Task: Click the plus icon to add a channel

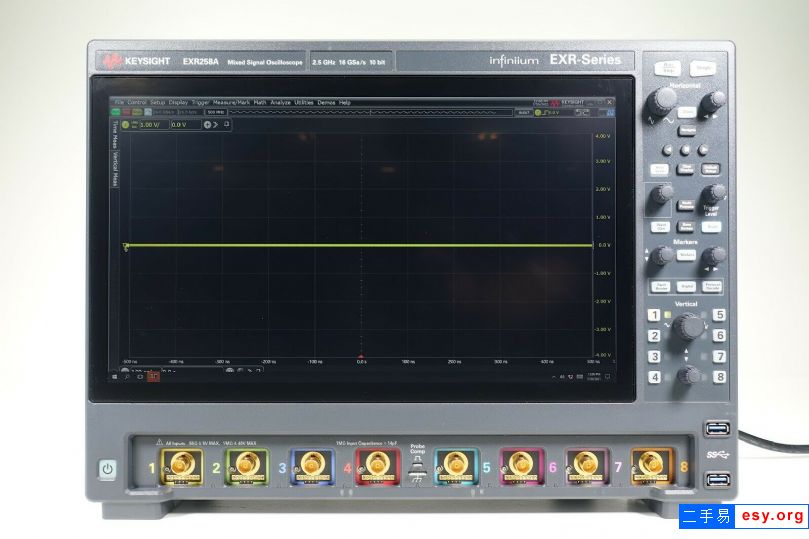Action: click(207, 124)
